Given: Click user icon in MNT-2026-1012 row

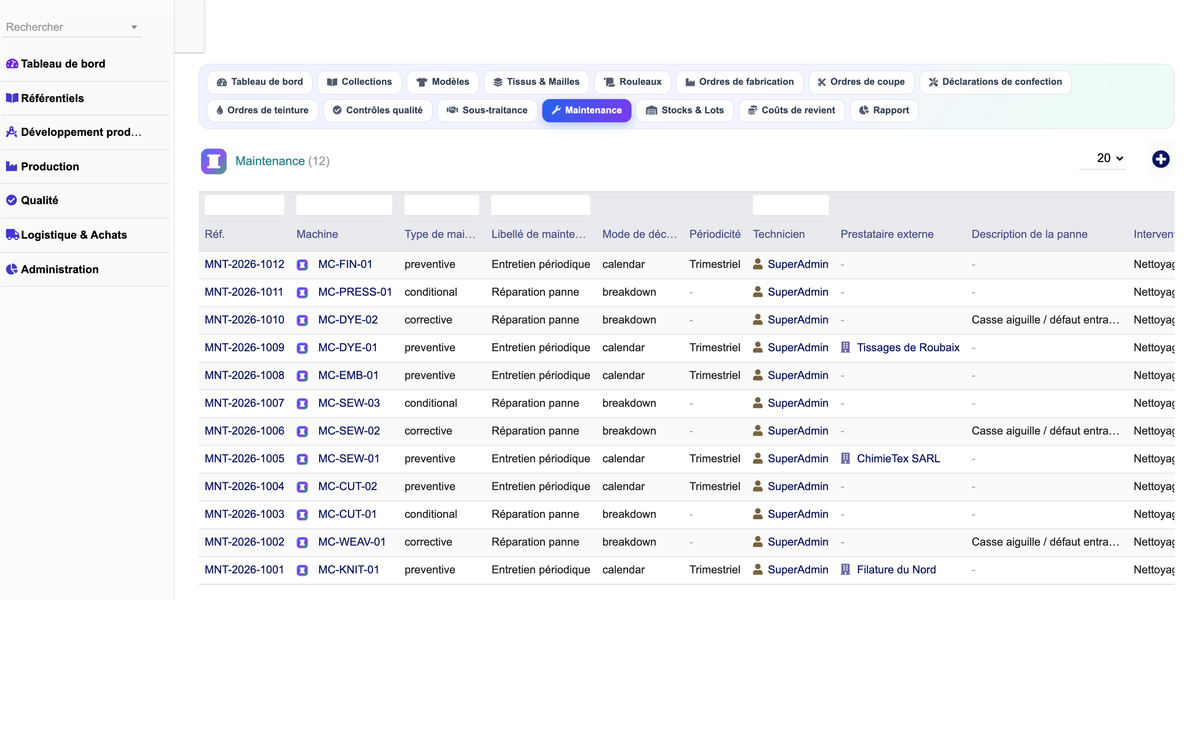Looking at the screenshot, I should pos(758,265).
